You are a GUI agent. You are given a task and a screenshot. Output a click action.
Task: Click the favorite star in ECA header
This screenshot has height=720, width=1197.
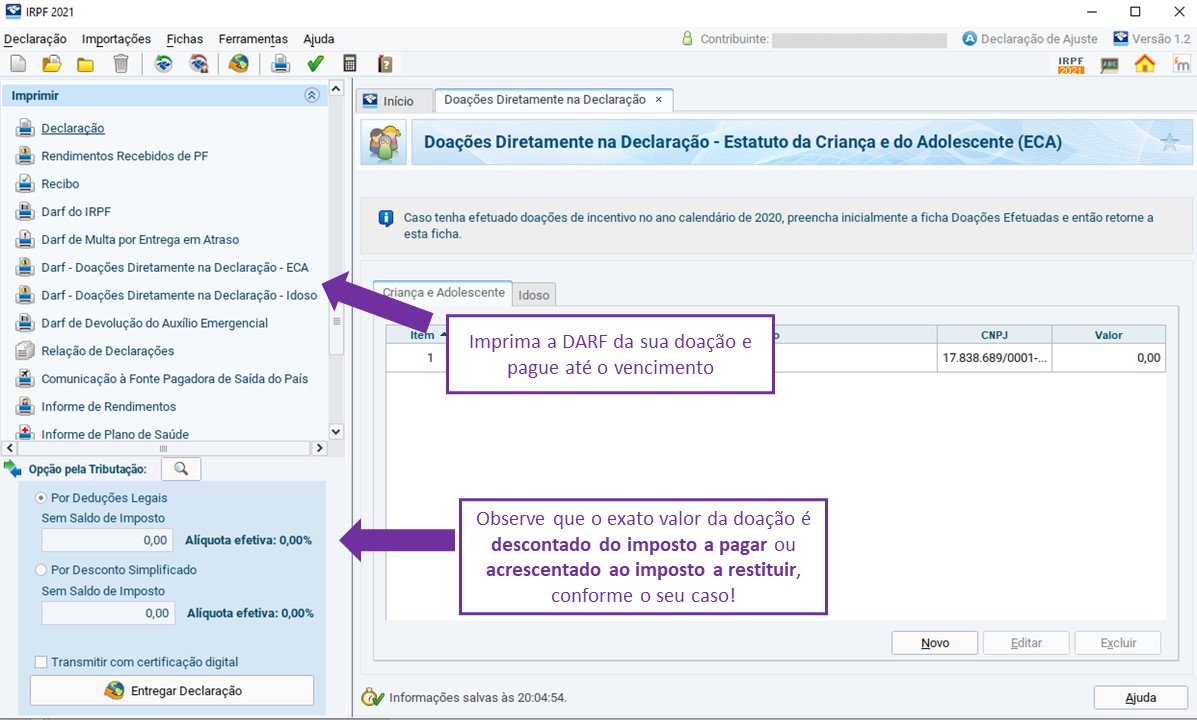point(1169,142)
